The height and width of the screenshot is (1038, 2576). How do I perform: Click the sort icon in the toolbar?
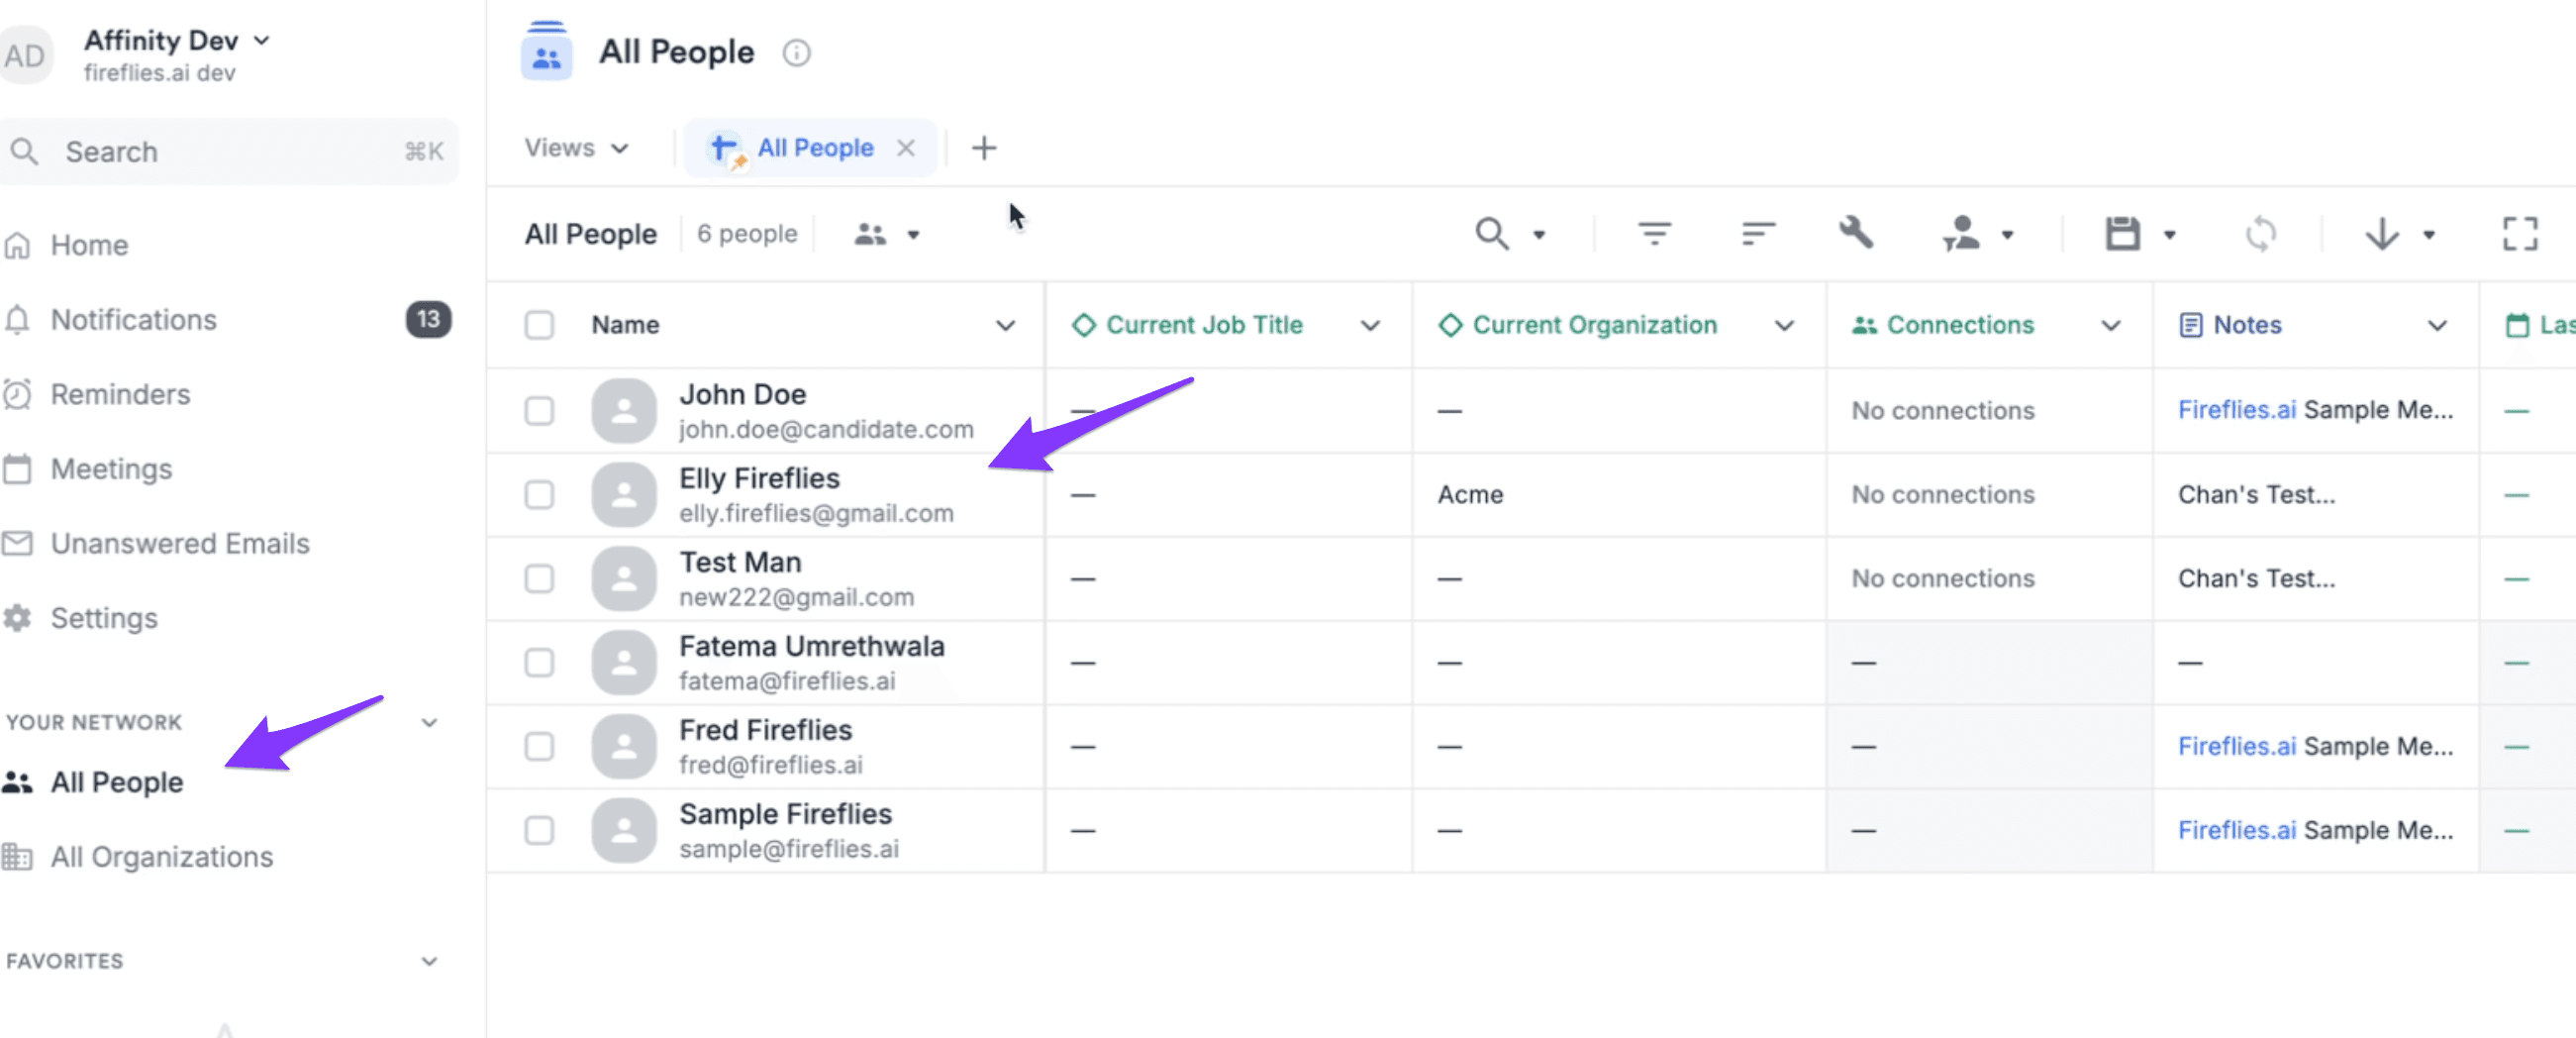[1757, 234]
